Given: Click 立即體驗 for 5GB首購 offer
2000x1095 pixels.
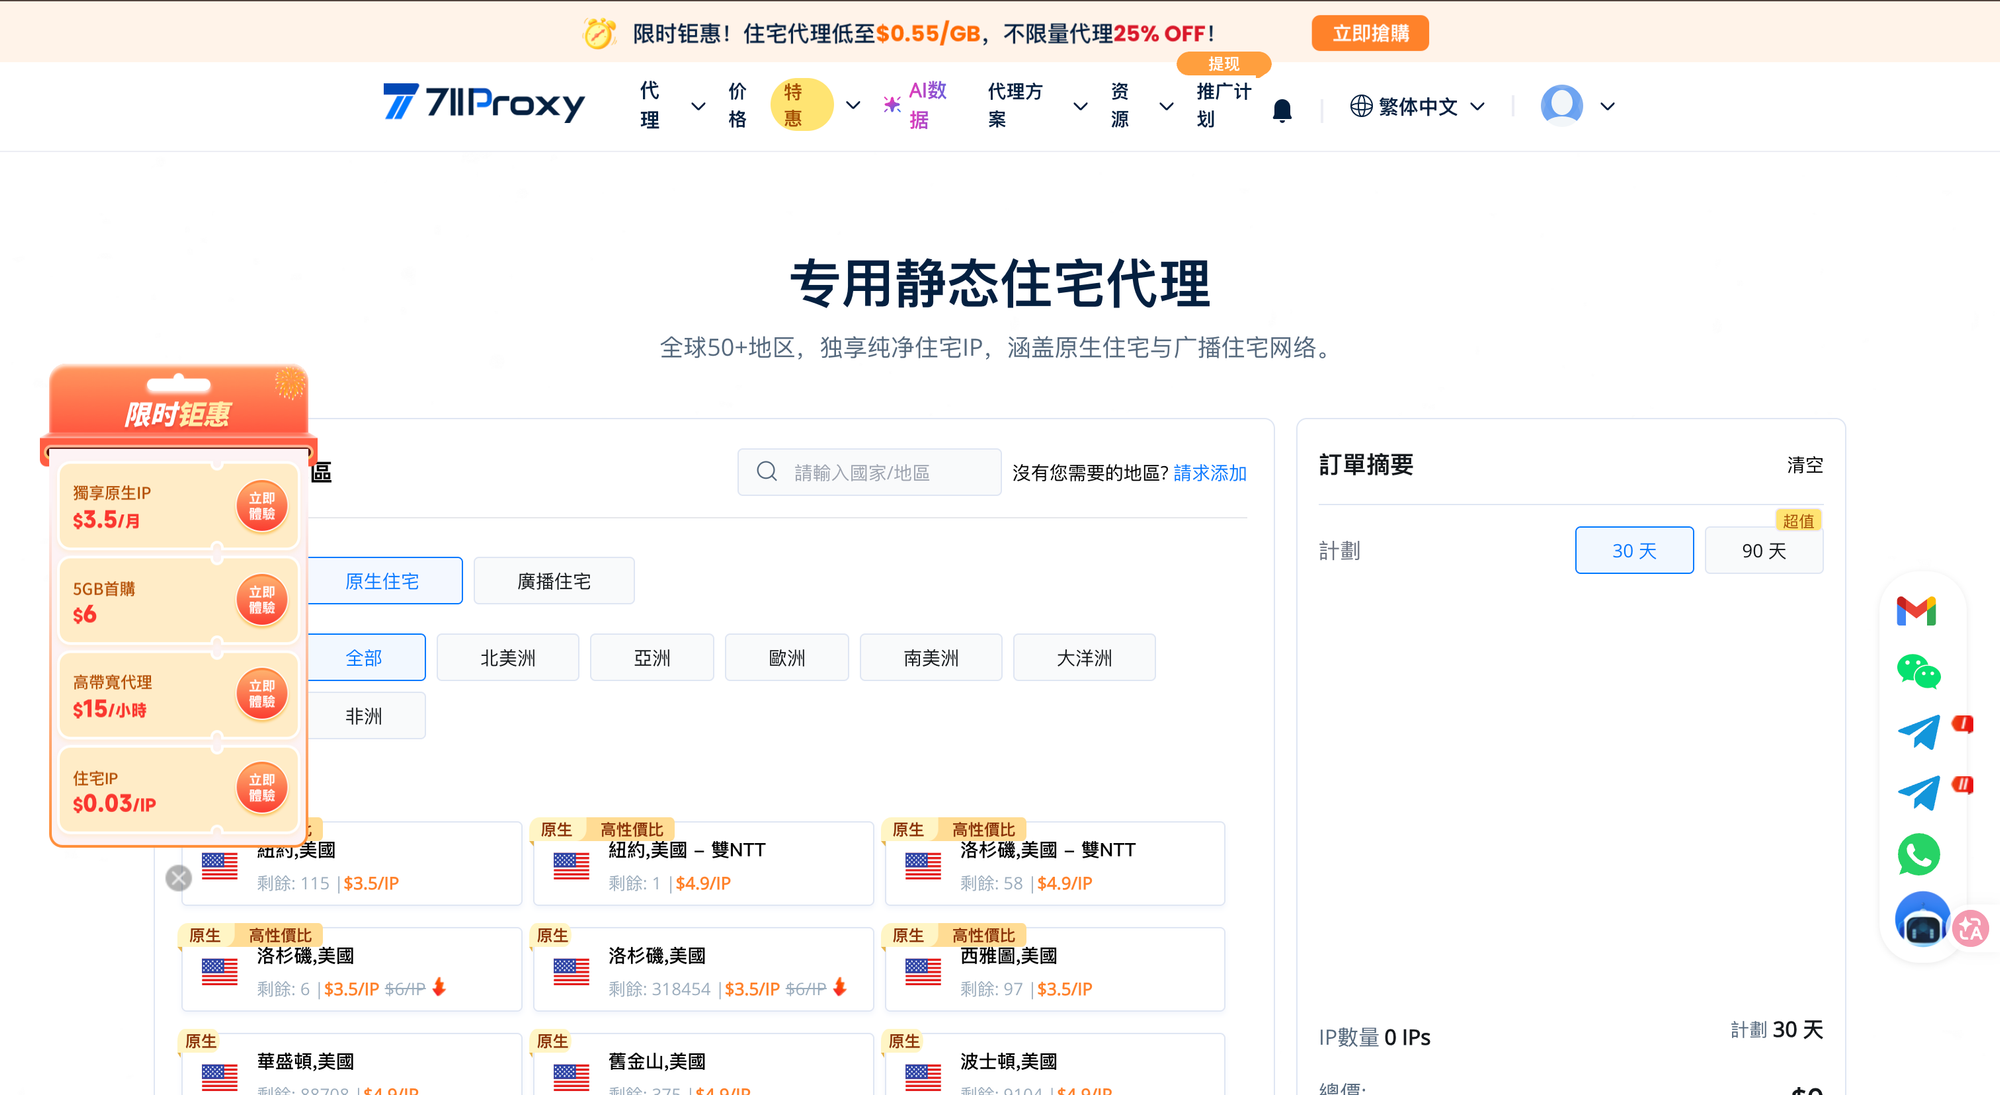Looking at the screenshot, I should pos(262,600).
